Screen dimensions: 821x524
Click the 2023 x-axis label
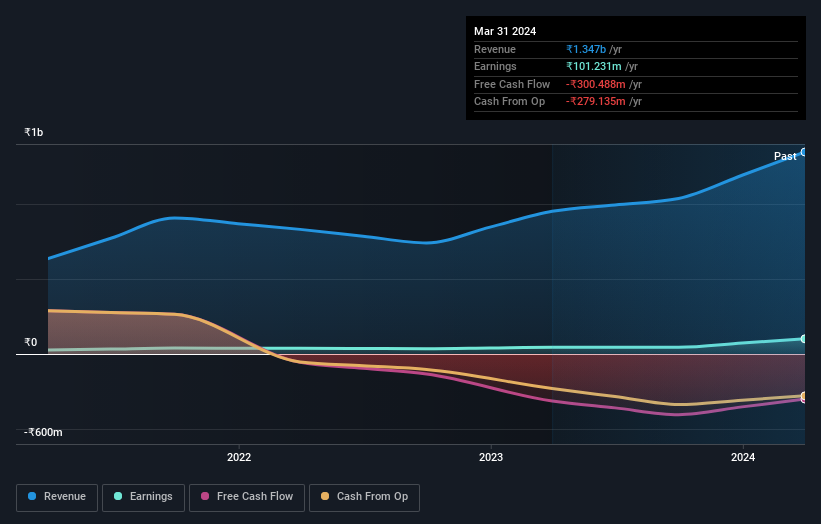pyautogui.click(x=491, y=458)
